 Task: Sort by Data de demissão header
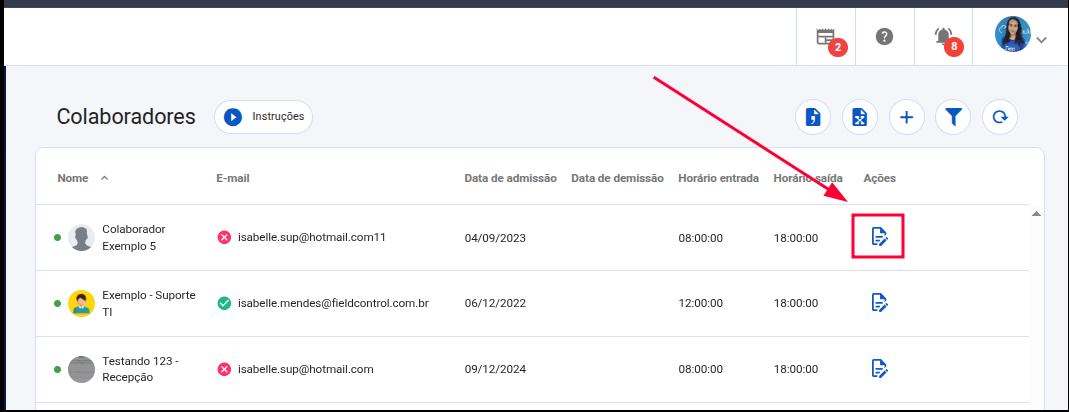tap(618, 178)
